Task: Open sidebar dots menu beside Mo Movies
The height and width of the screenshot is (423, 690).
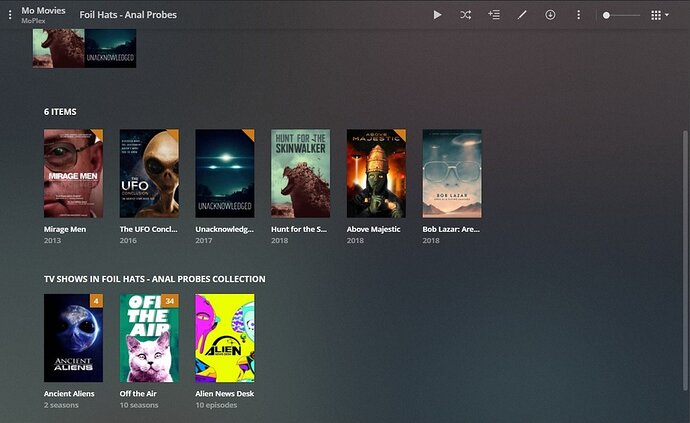Action: click(10, 15)
